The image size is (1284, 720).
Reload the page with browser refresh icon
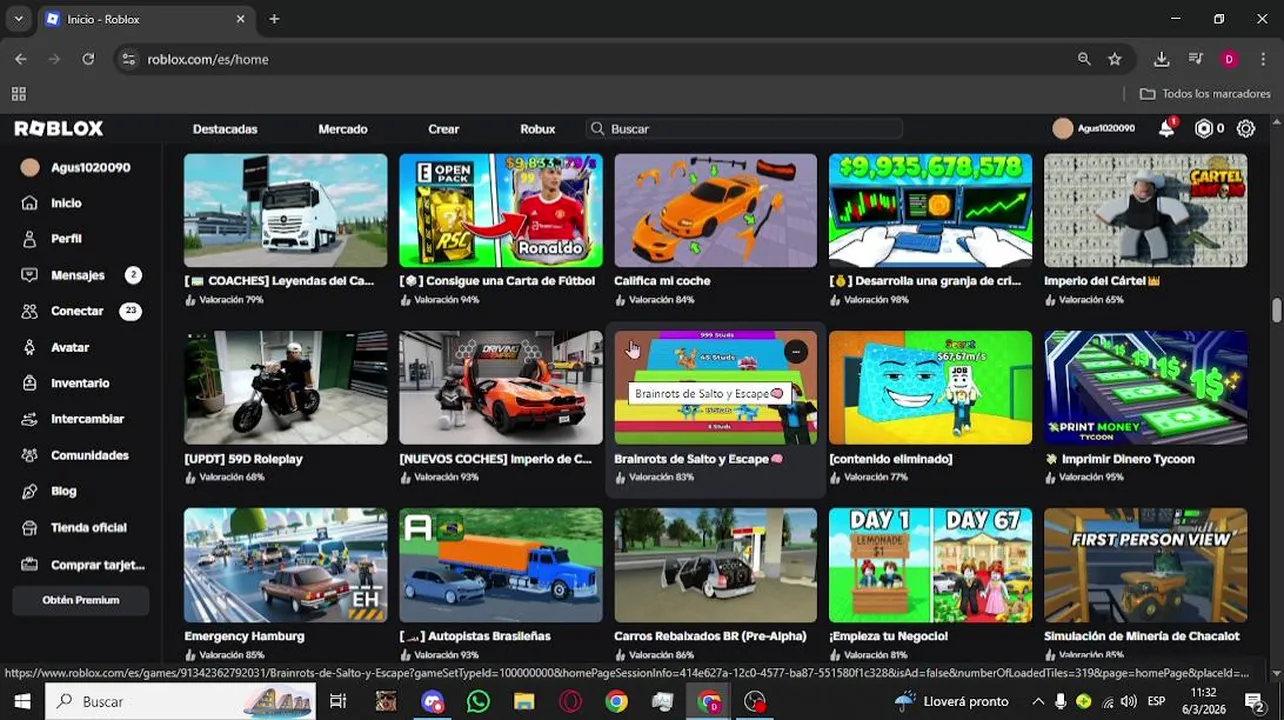click(88, 59)
